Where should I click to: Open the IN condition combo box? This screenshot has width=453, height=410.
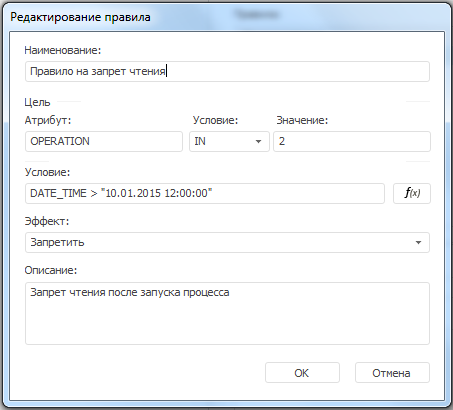229,141
